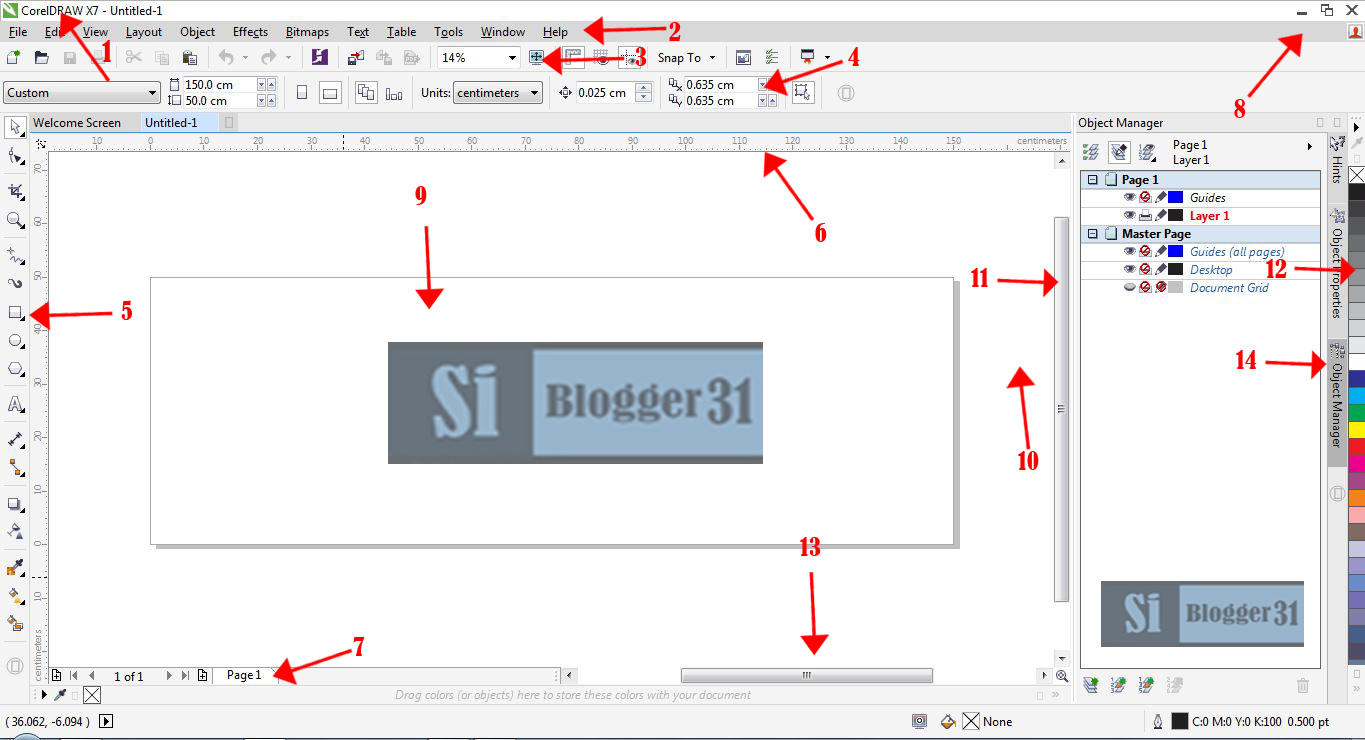1365x740 pixels.
Task: Click the nudge distance field 0.025 cm
Action: pos(605,93)
